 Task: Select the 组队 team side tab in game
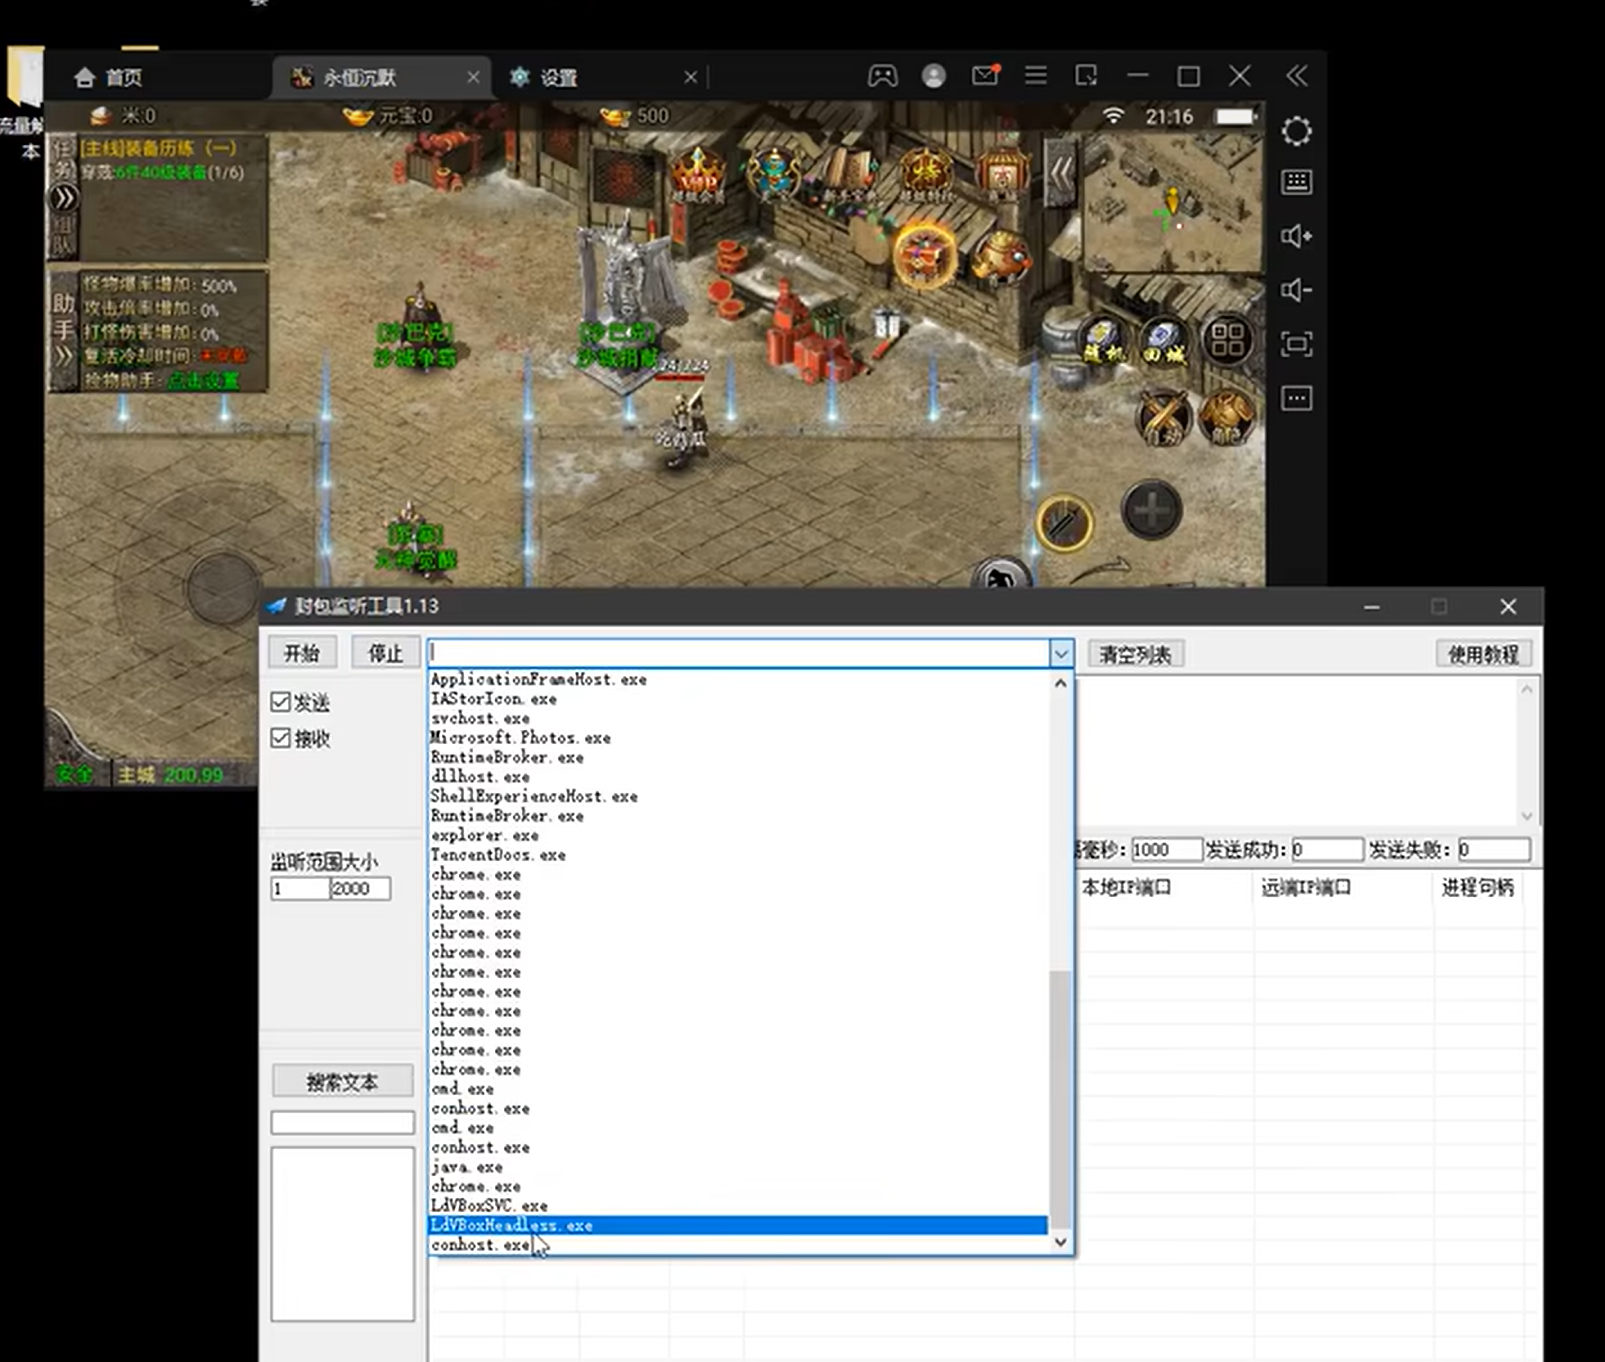[64, 236]
